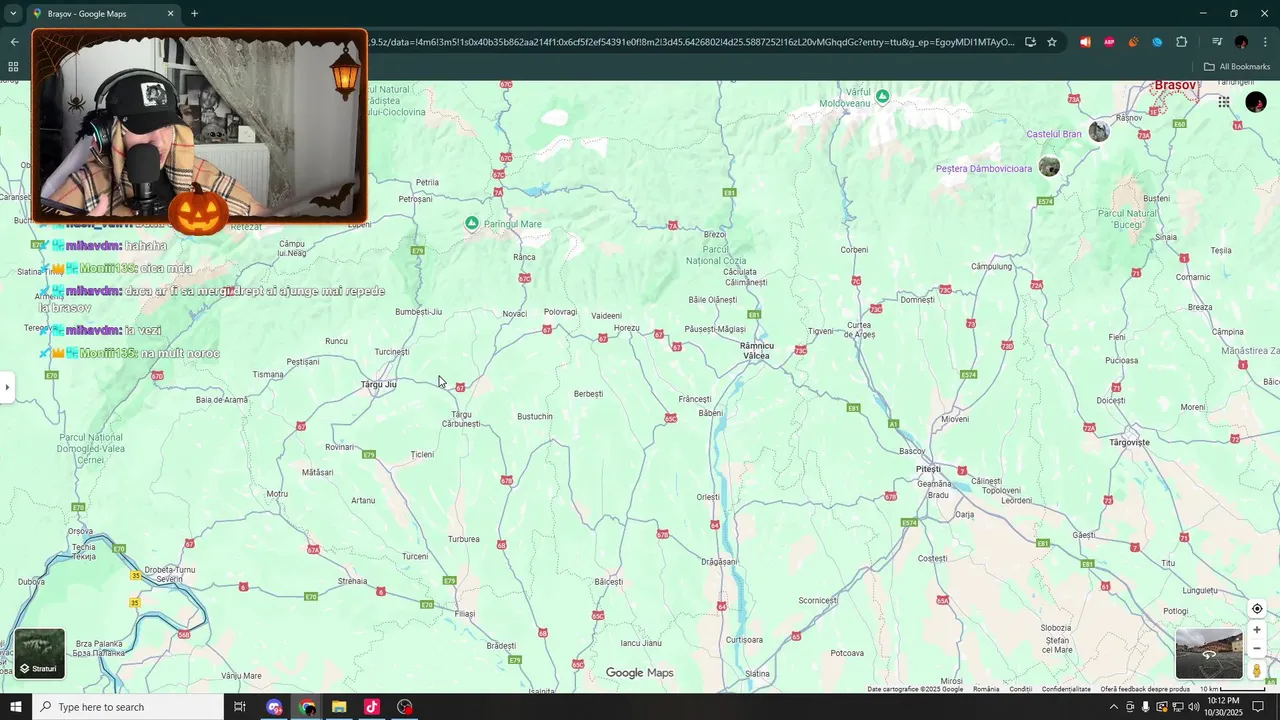The height and width of the screenshot is (720, 1280).
Task: Click the Târgoviște city label
Action: coord(1130,442)
